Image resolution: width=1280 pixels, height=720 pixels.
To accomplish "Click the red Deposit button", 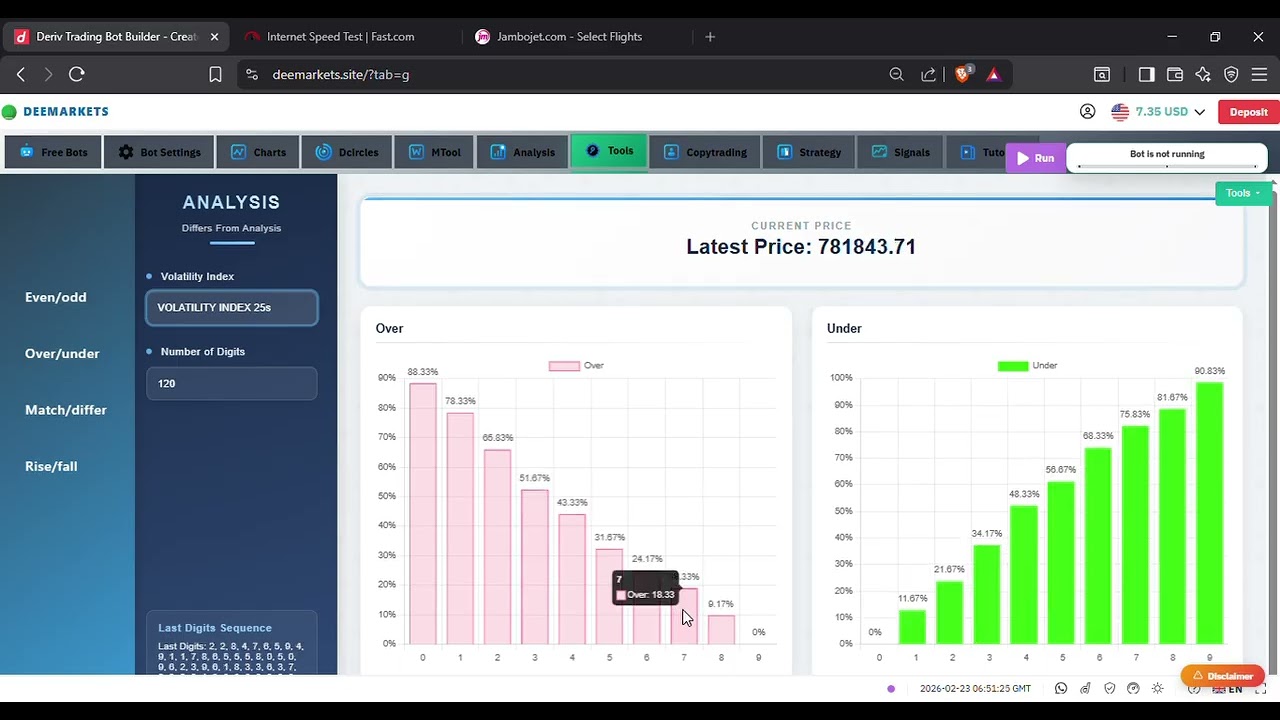I will pyautogui.click(x=1248, y=112).
